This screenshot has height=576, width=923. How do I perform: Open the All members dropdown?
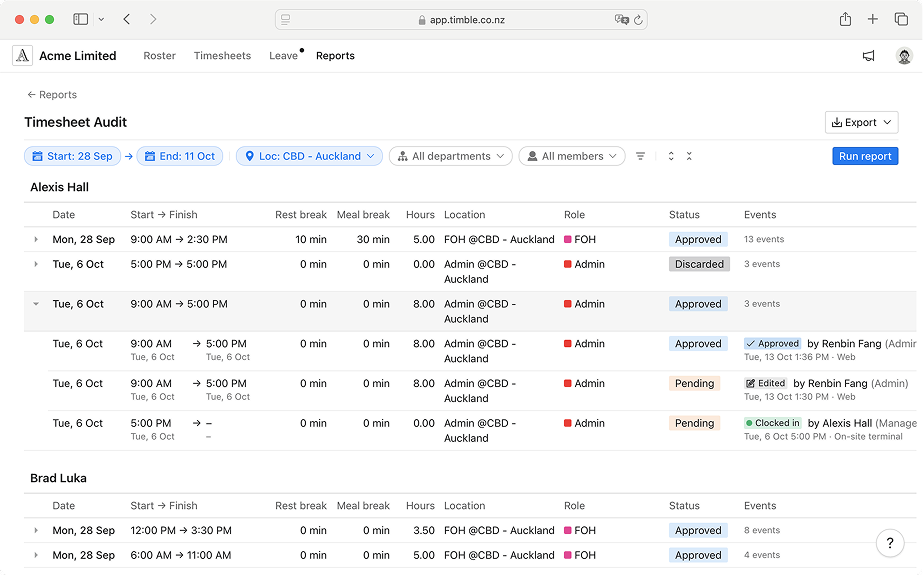tap(572, 156)
